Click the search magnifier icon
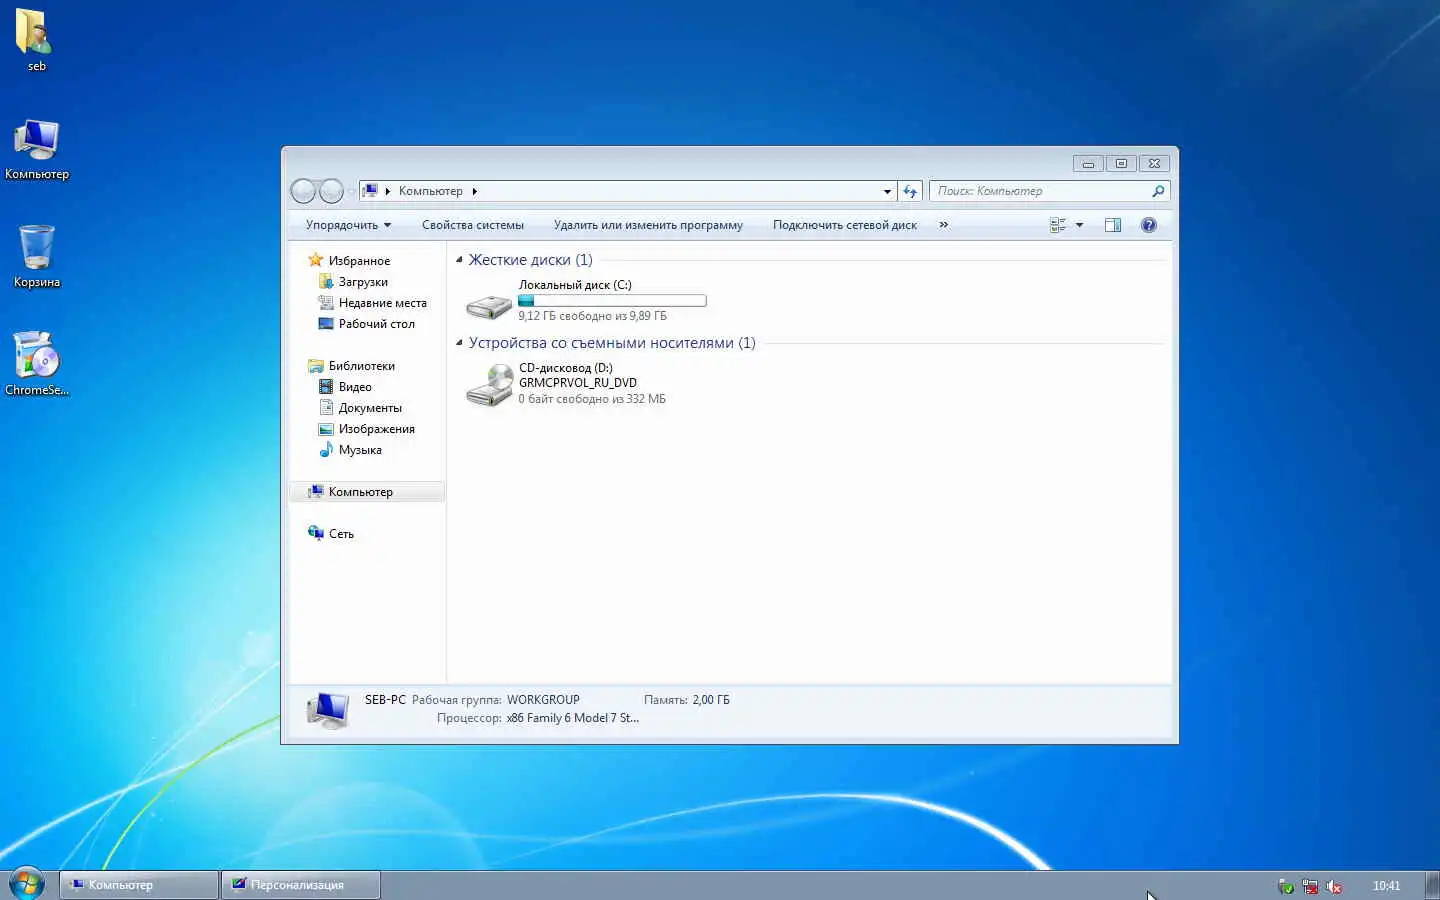Viewport: 1440px width, 900px height. tap(1158, 191)
